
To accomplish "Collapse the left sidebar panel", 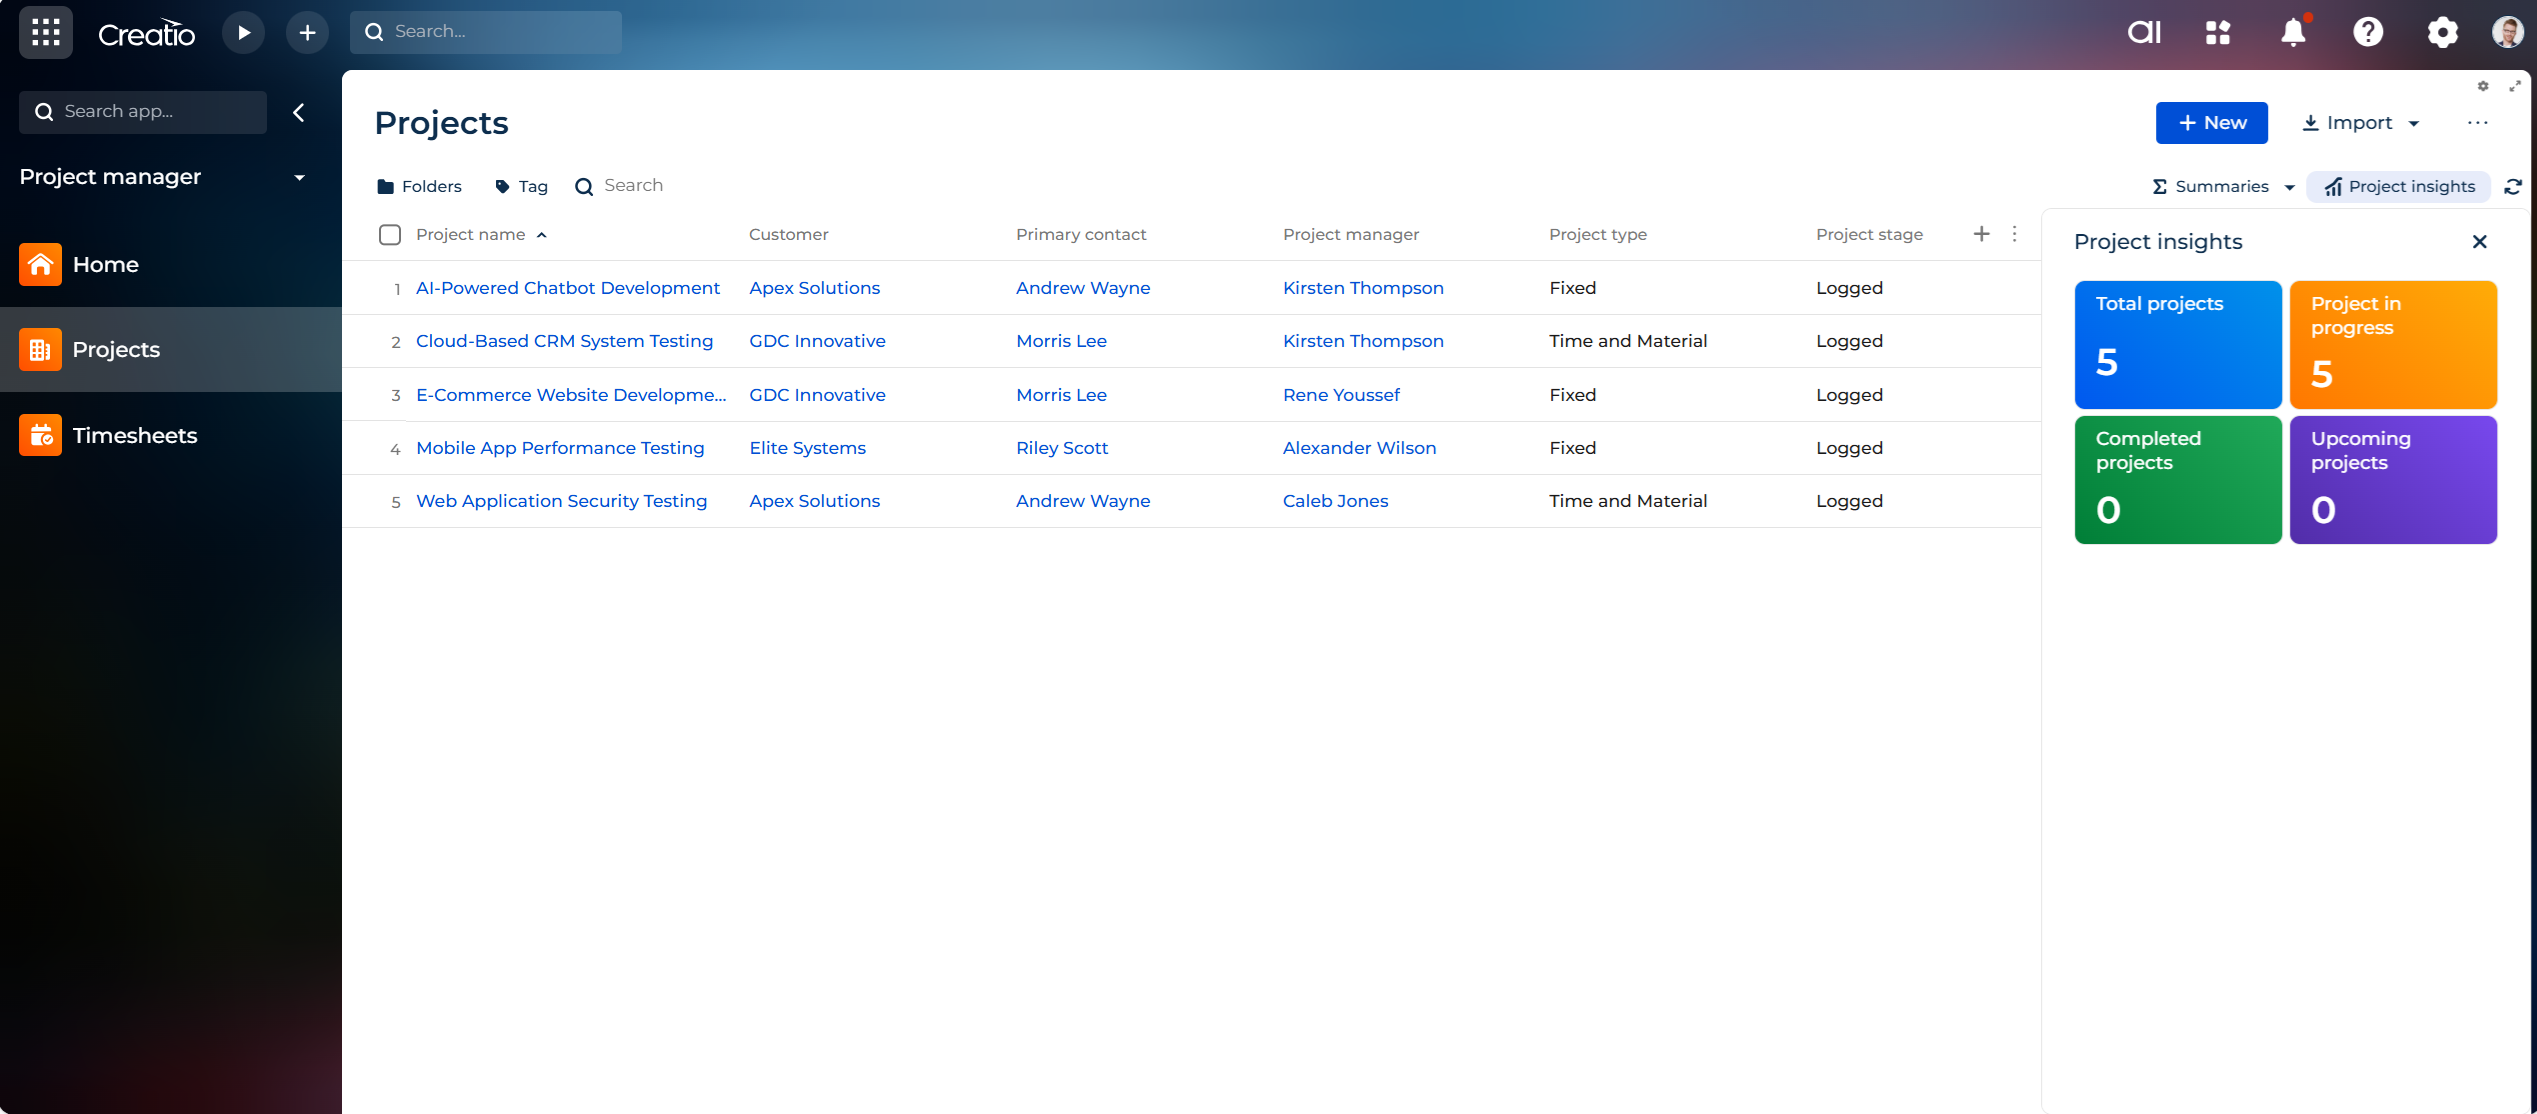I will [299, 112].
